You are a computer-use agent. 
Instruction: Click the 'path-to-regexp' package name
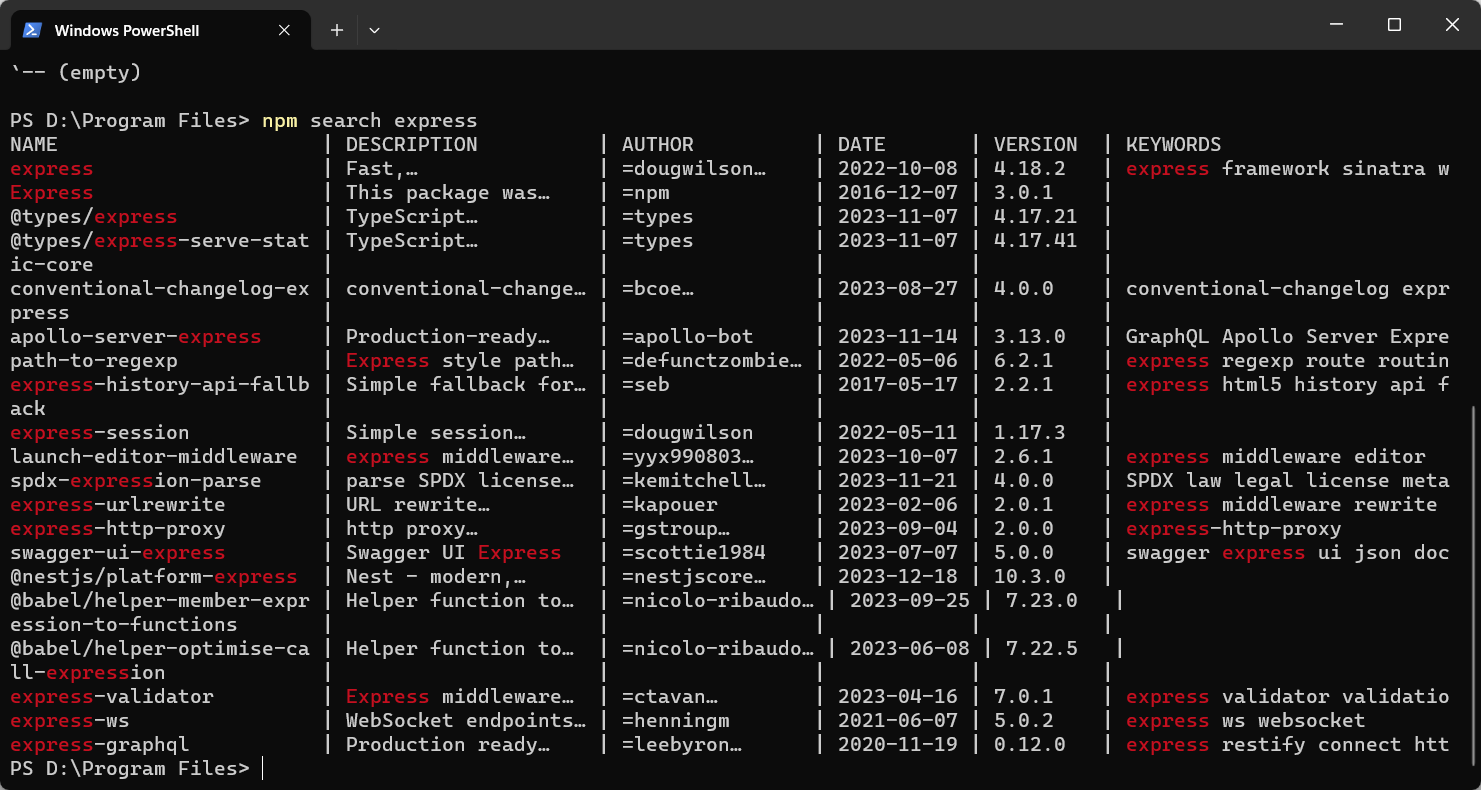[x=94, y=361]
